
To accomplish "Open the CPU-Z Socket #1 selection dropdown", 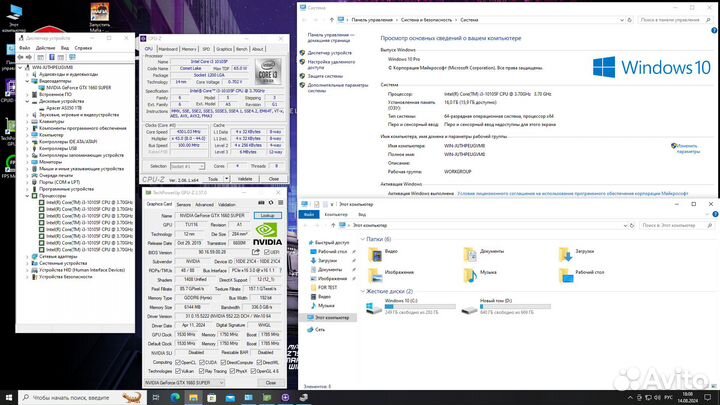I will pos(187,166).
